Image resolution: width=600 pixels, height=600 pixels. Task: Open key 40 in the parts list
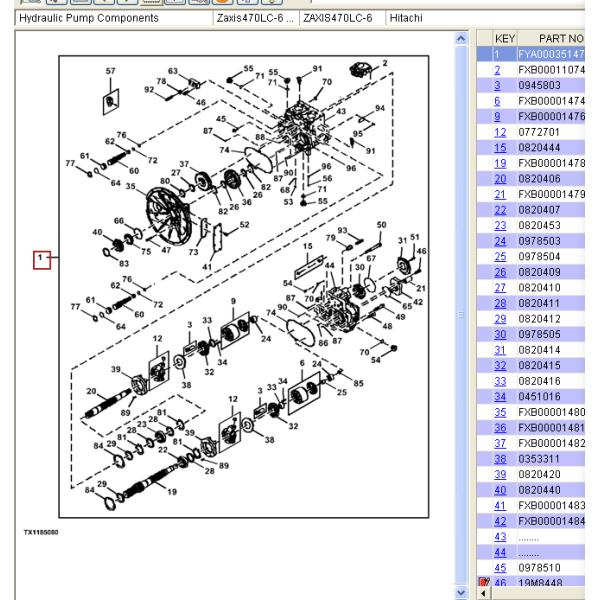(x=497, y=490)
